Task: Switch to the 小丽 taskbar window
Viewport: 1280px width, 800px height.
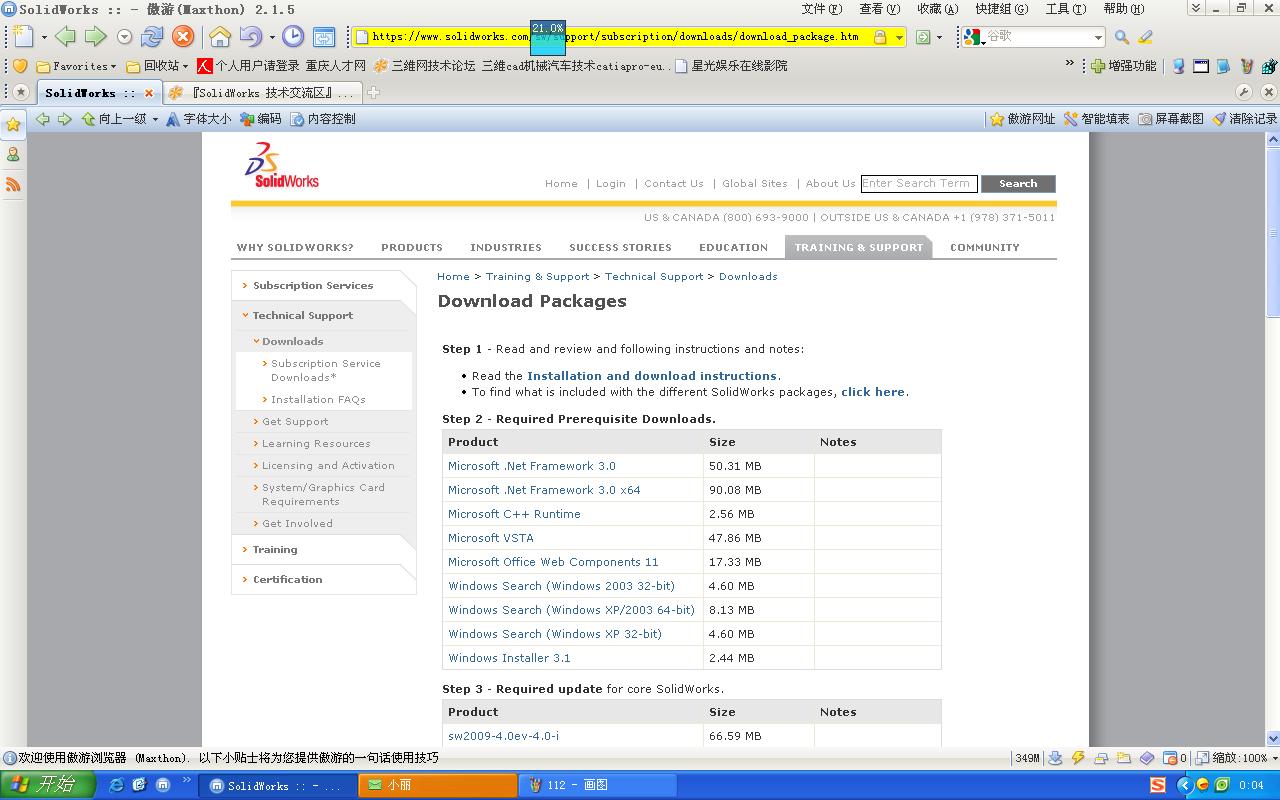Action: tap(439, 785)
